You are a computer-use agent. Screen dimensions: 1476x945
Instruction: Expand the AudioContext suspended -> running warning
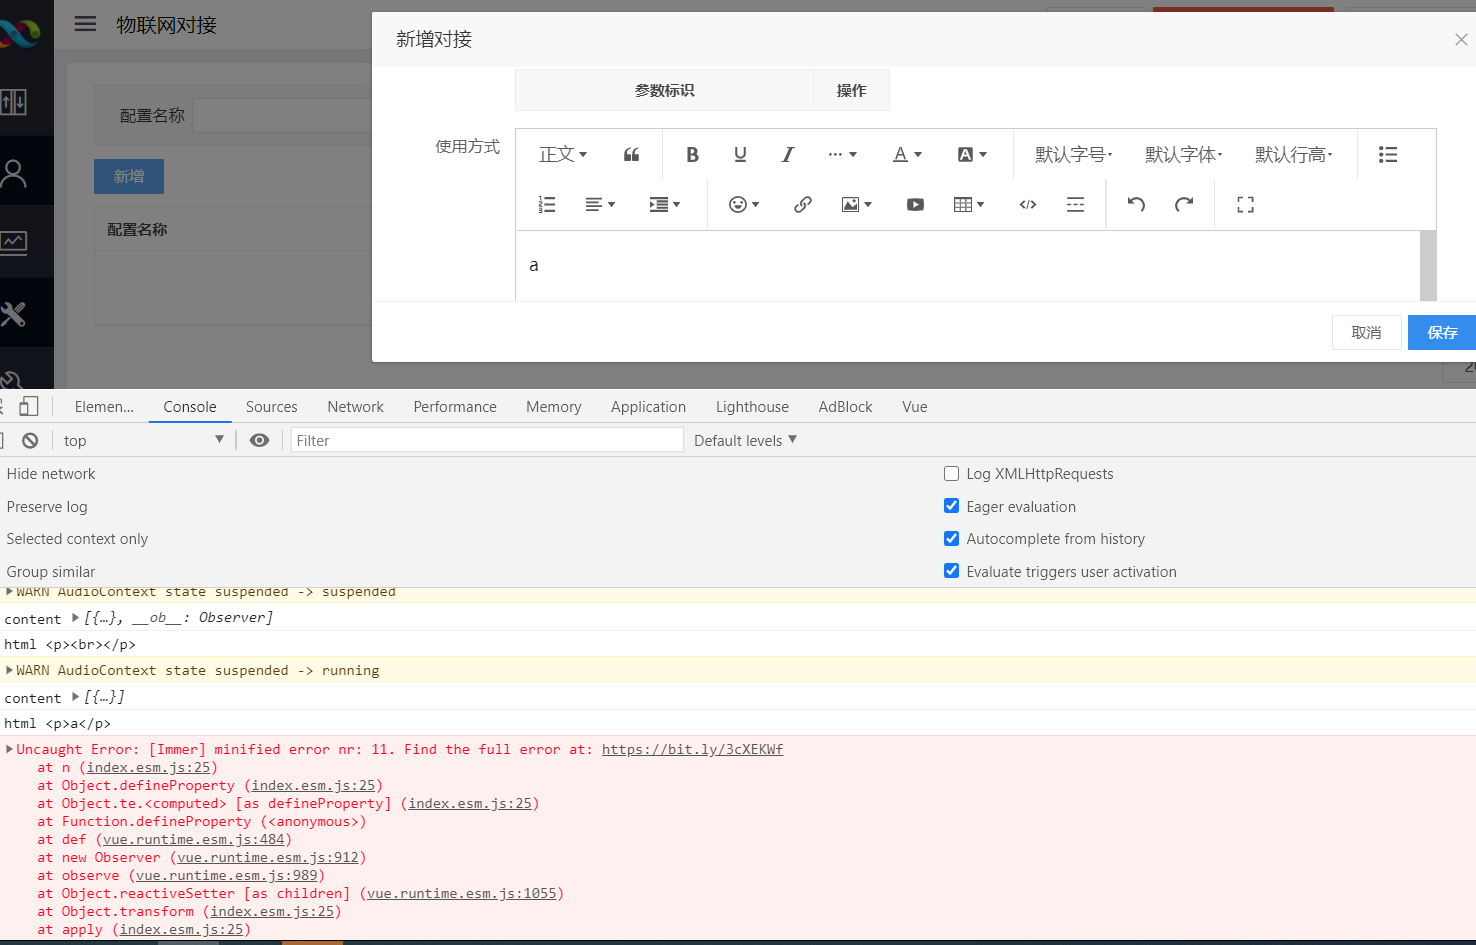click(10, 670)
